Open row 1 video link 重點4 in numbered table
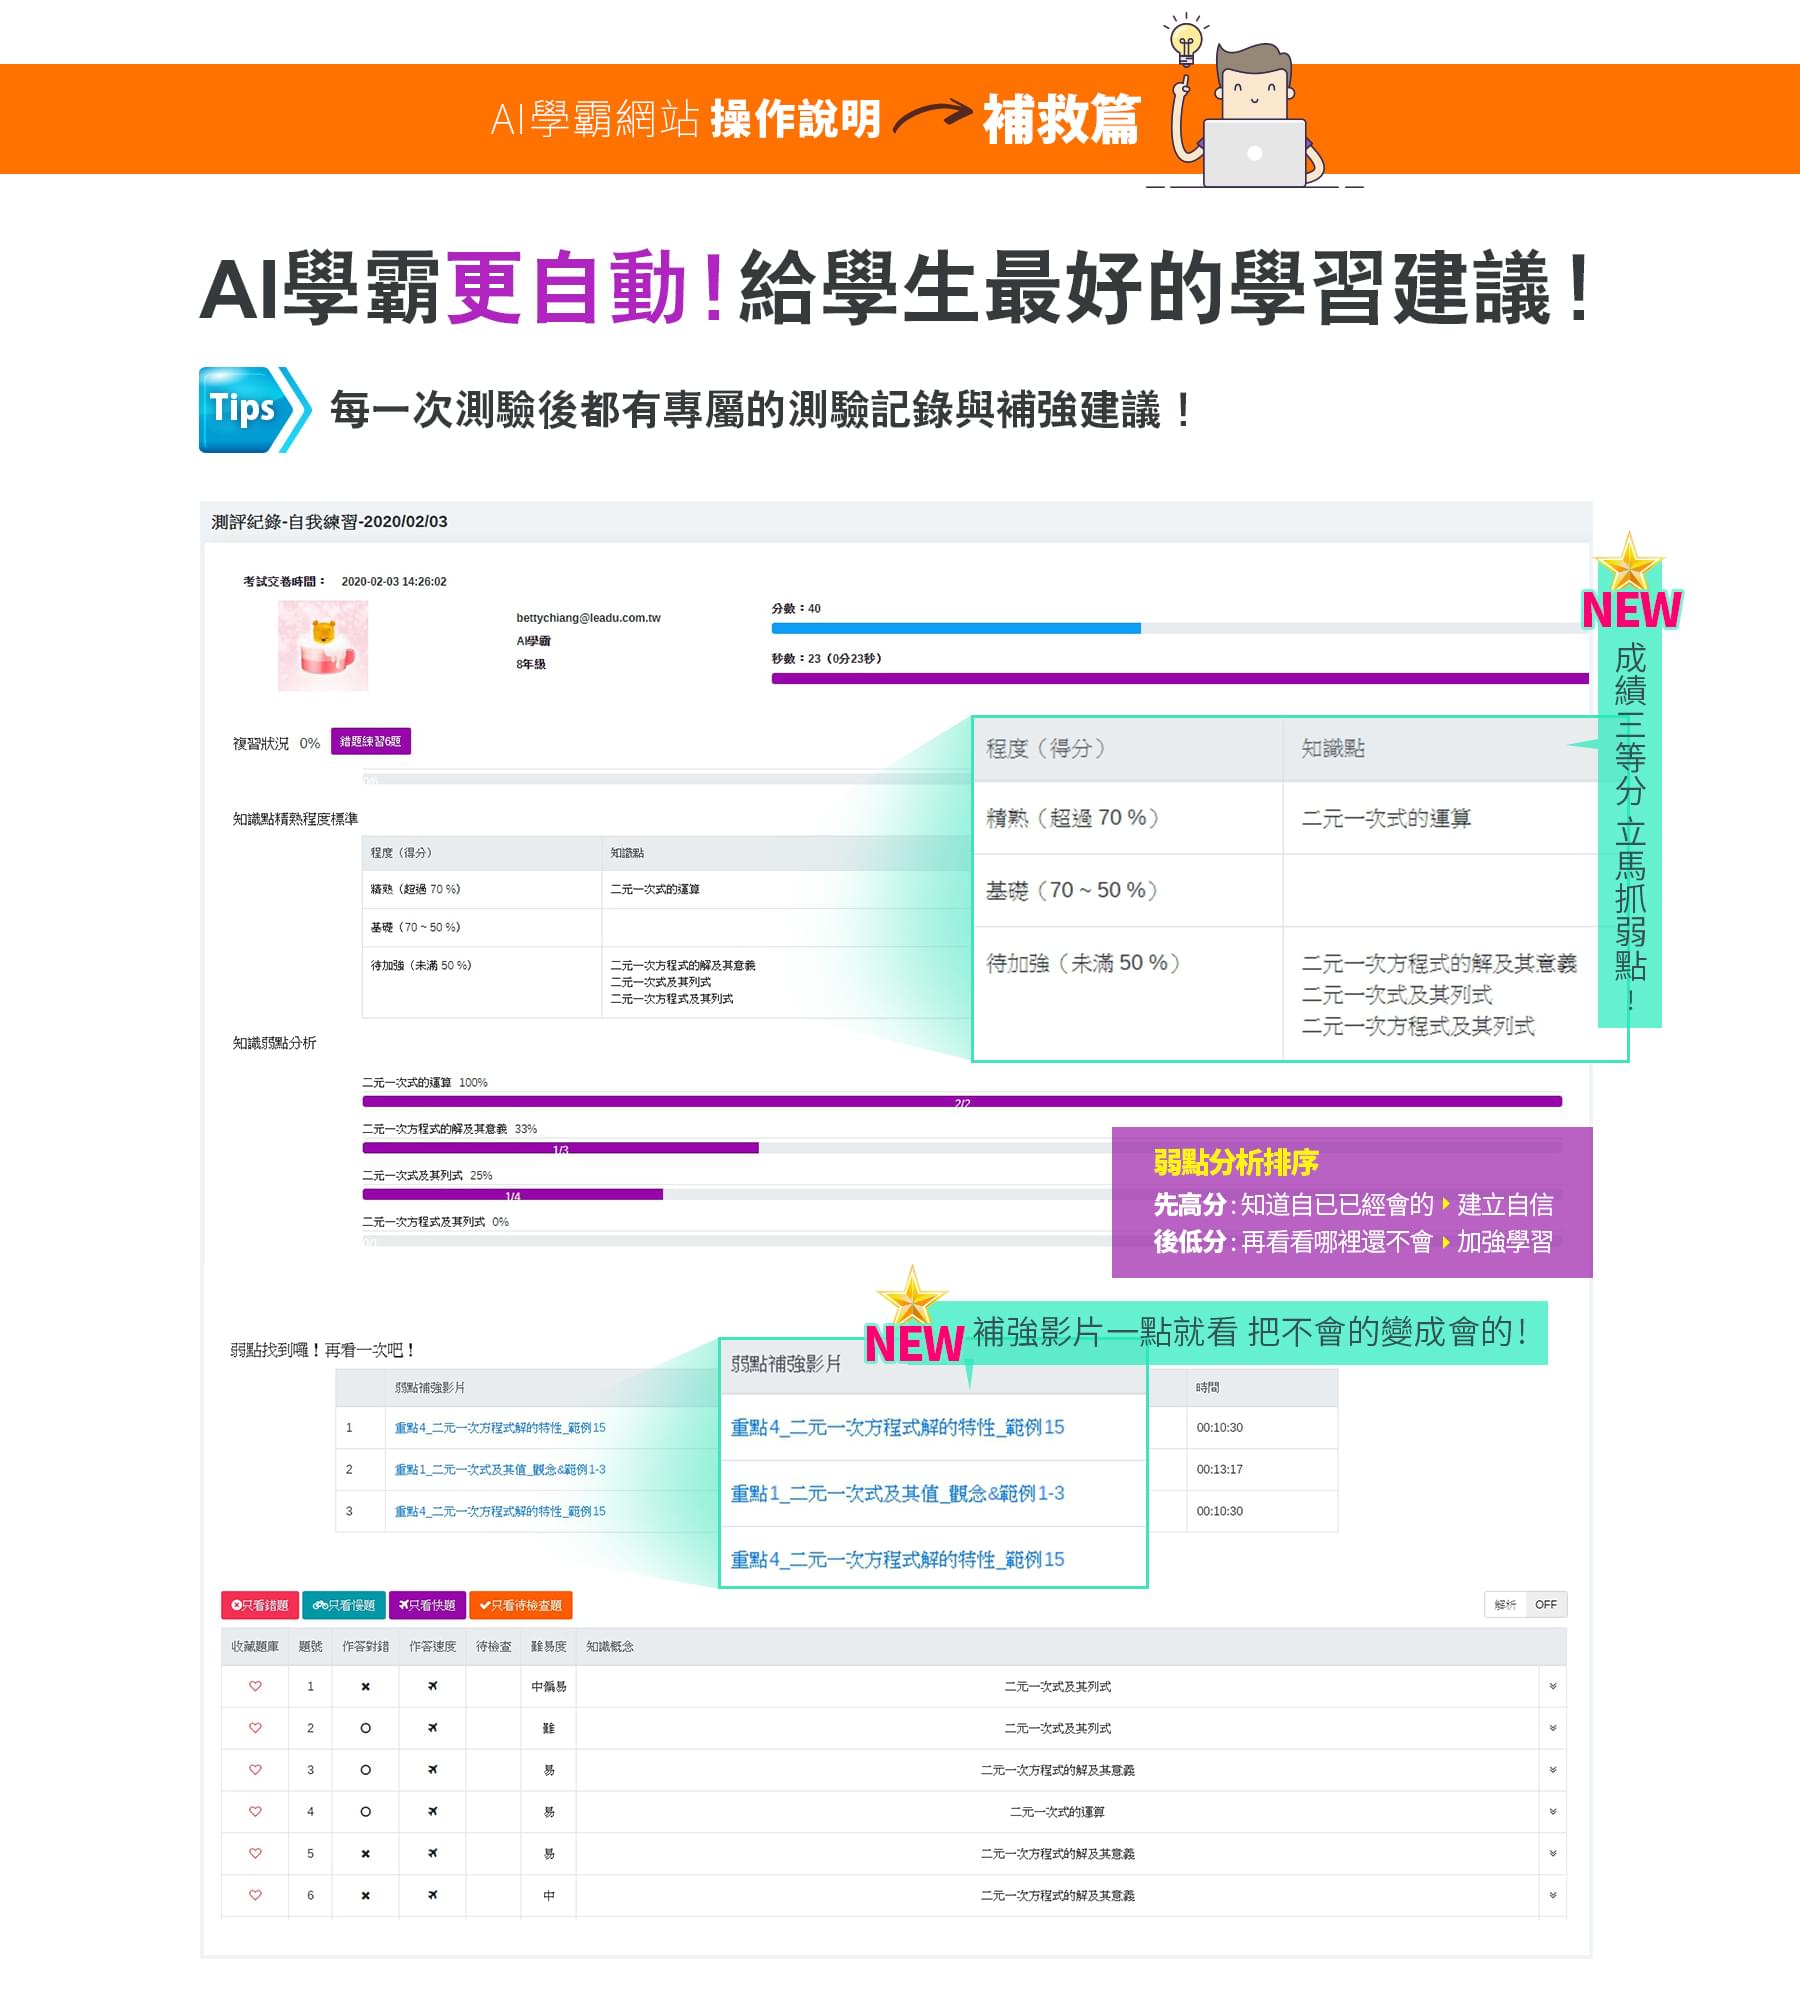This screenshot has height=2001, width=1800. click(500, 1428)
